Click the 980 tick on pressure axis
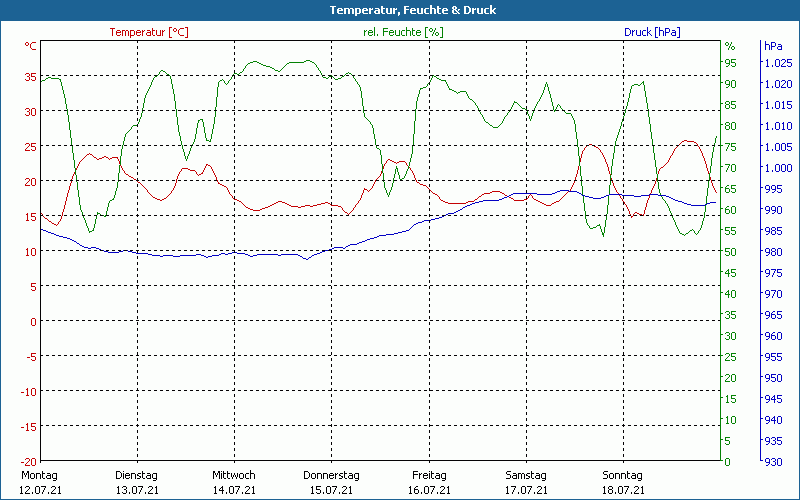The image size is (800, 500). [x=773, y=252]
